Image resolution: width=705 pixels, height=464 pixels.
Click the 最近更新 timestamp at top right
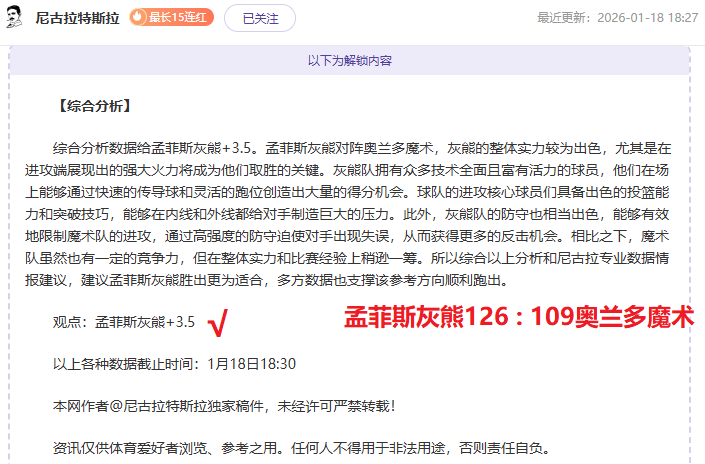click(617, 18)
